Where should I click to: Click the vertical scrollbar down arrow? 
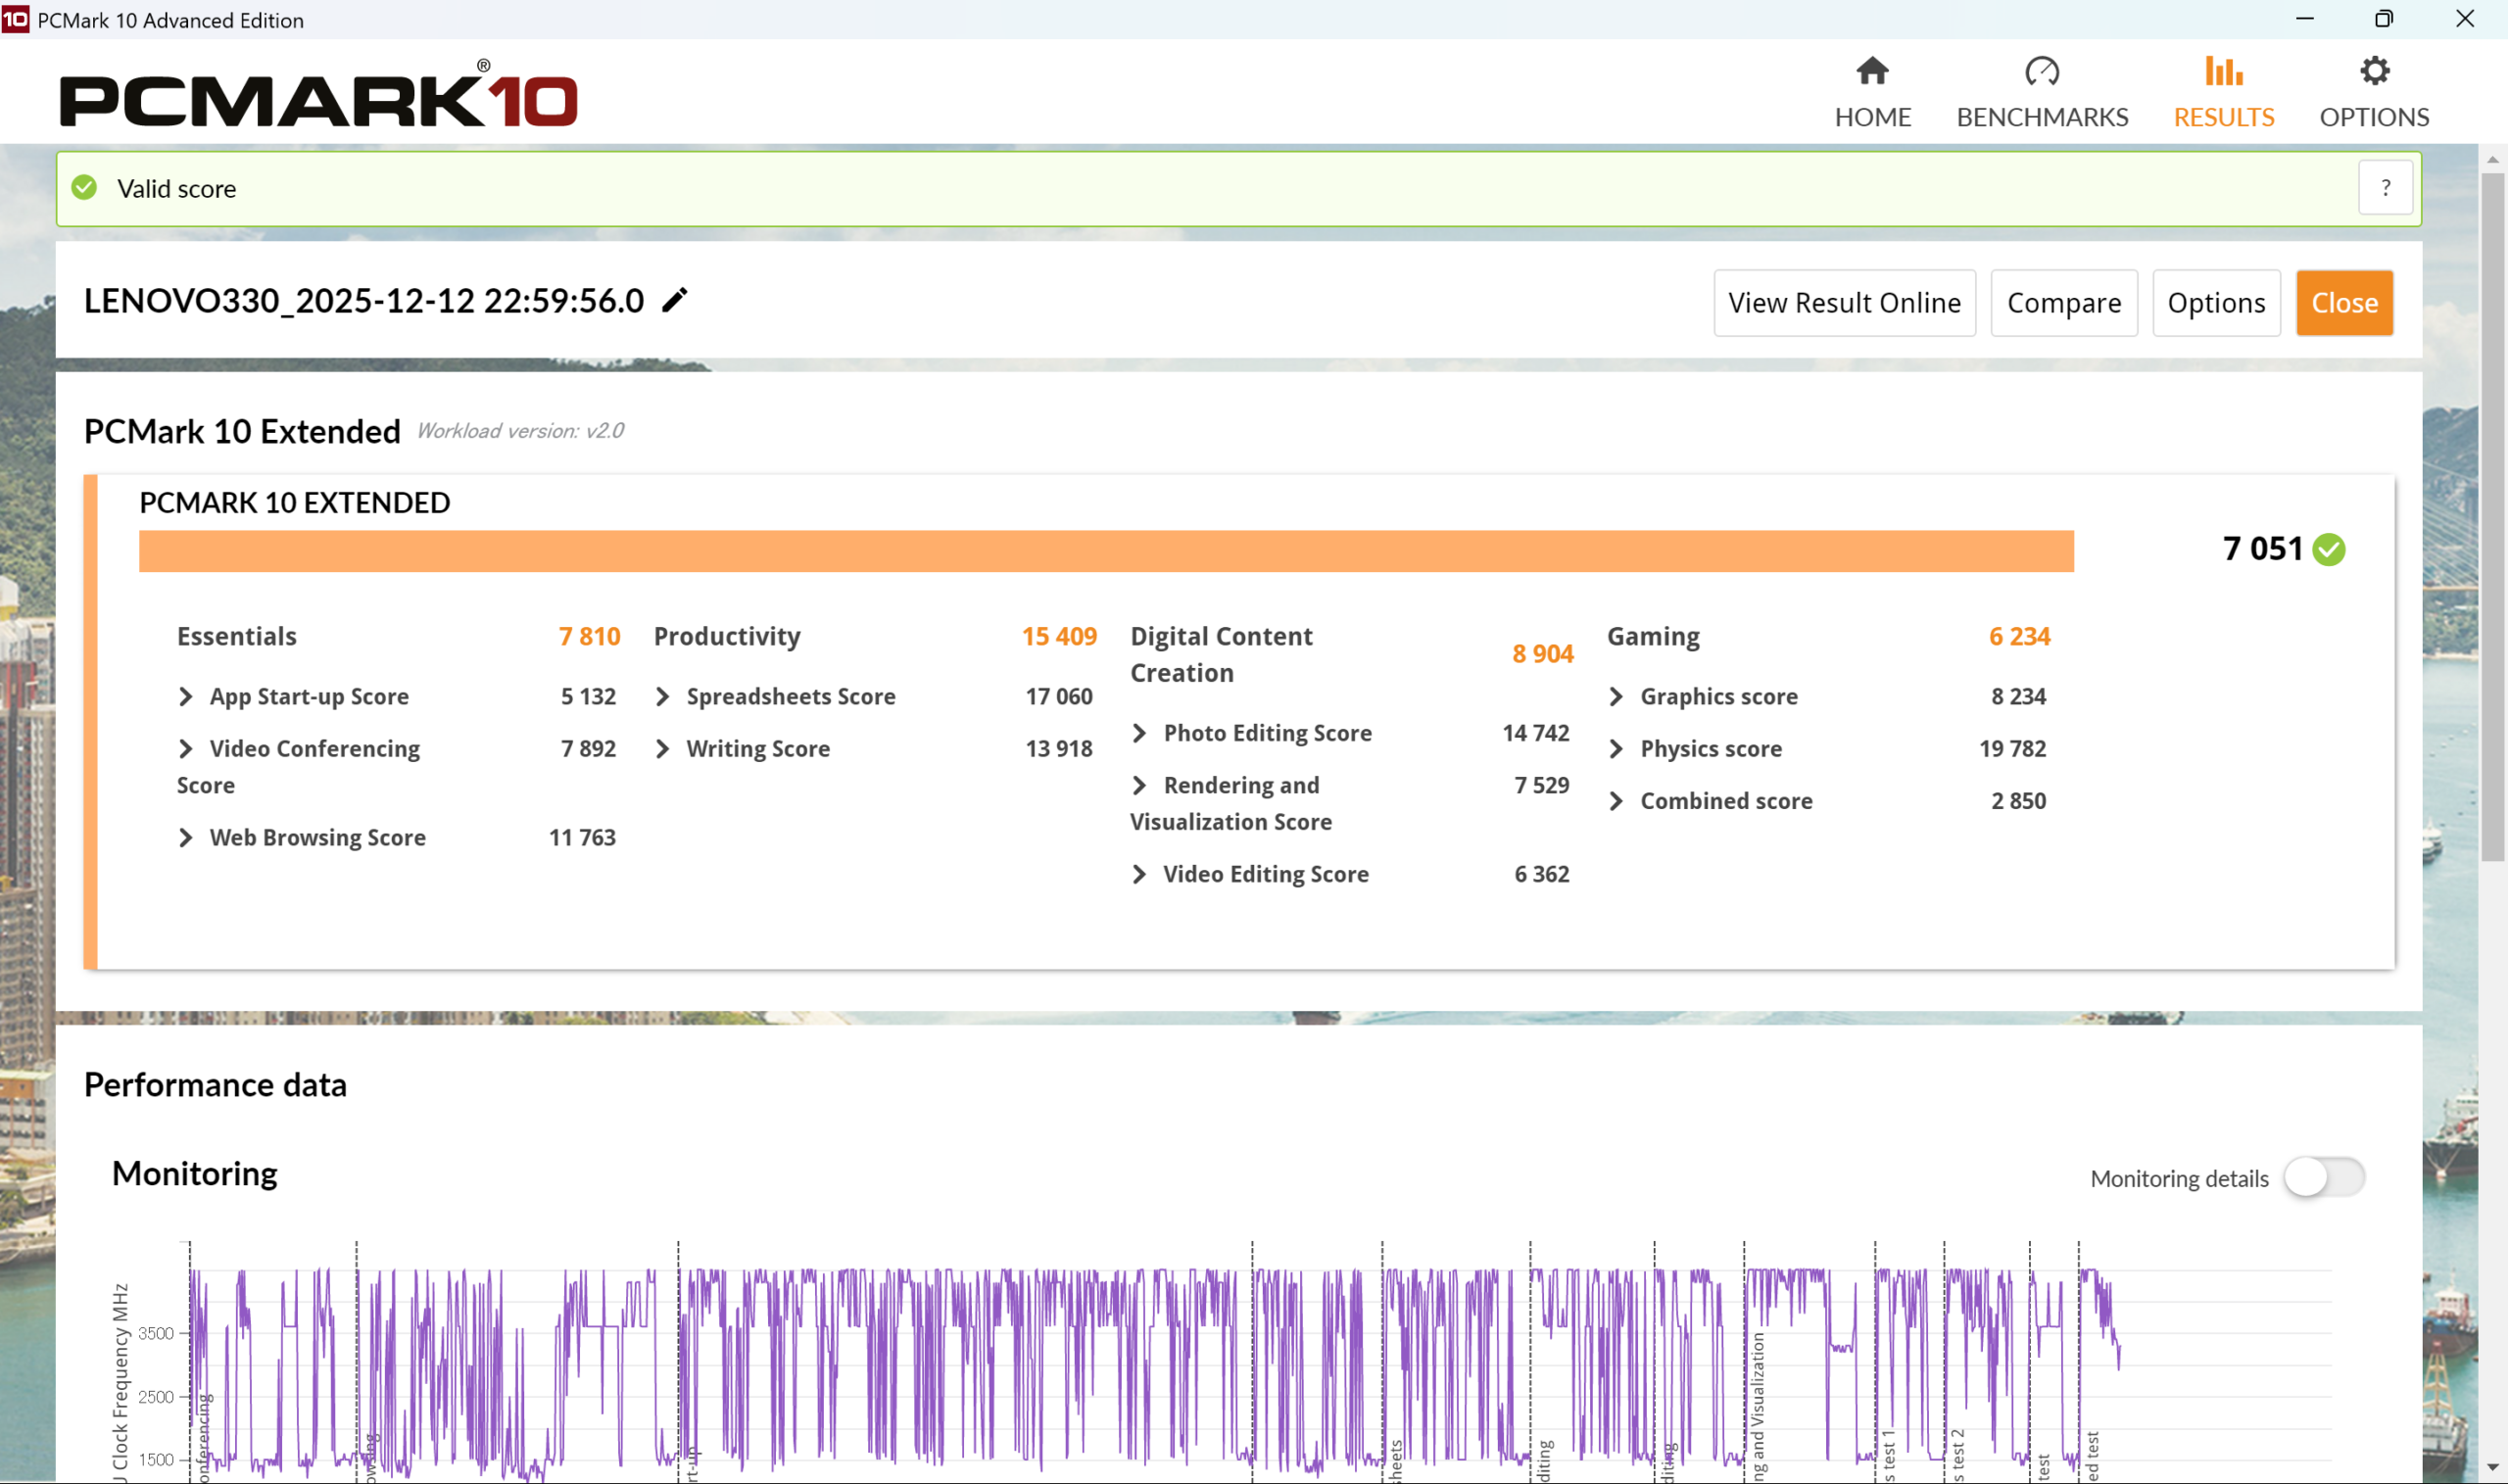2492,1466
